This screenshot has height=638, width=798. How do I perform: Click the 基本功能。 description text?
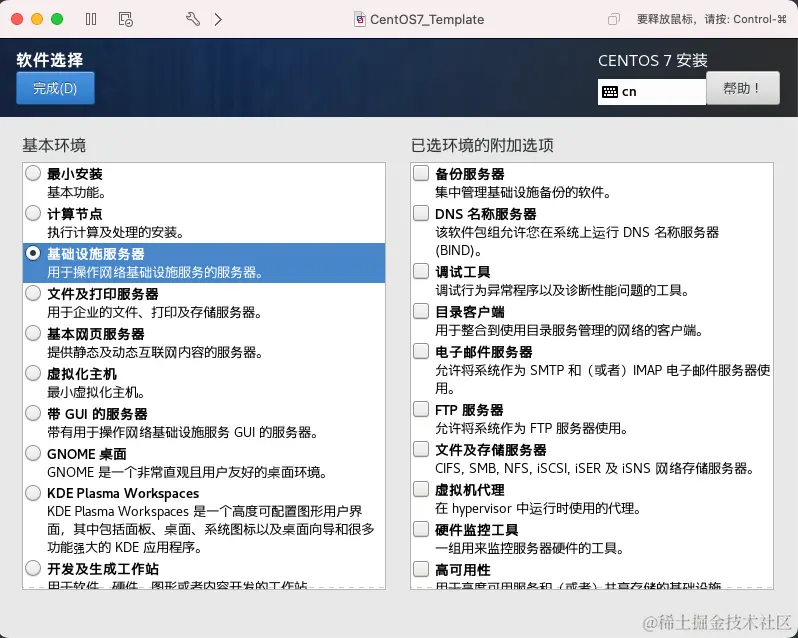pos(77,193)
